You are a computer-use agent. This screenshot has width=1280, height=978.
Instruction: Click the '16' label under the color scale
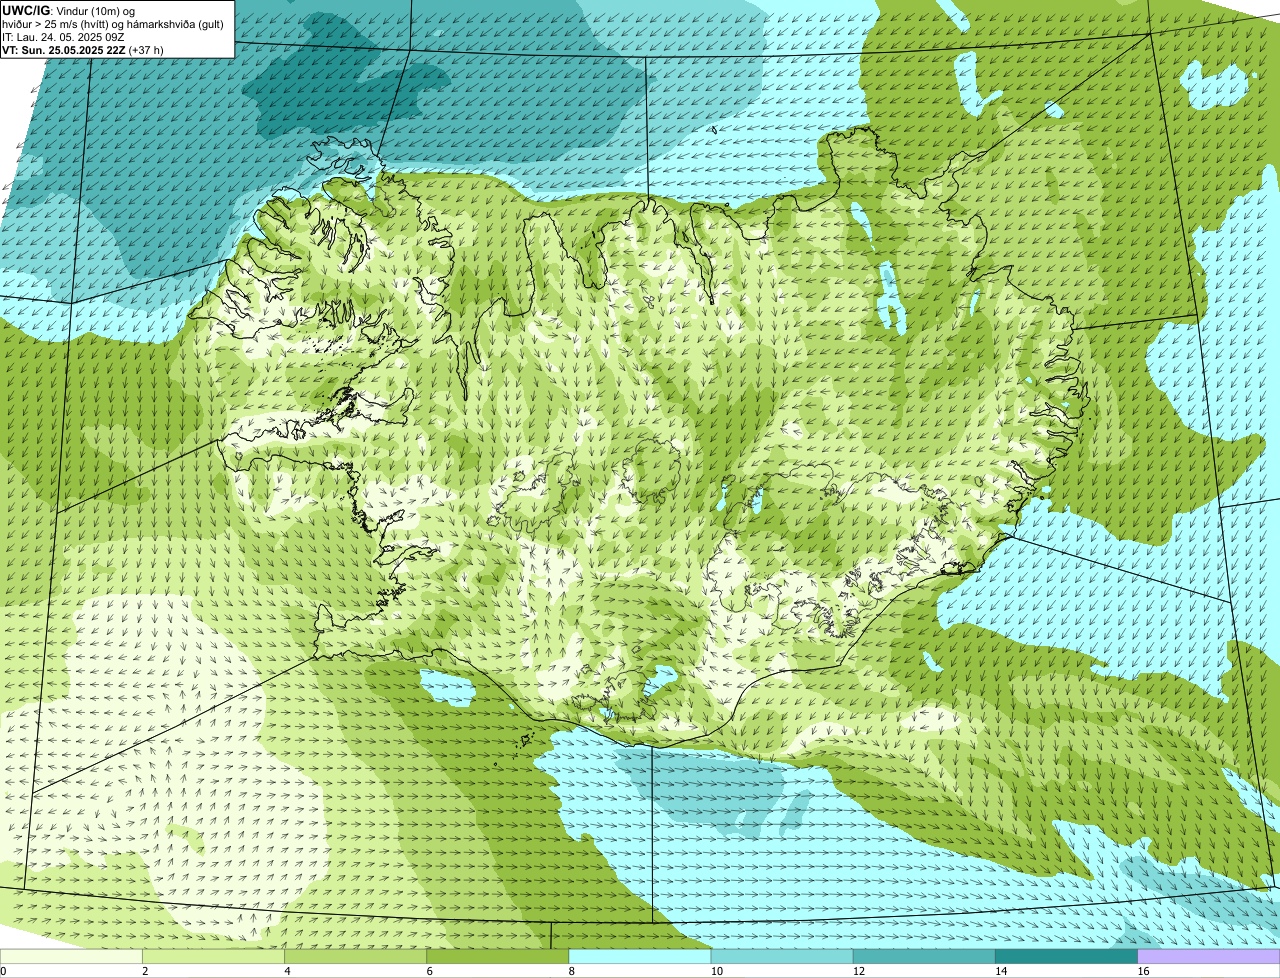[1142, 971]
